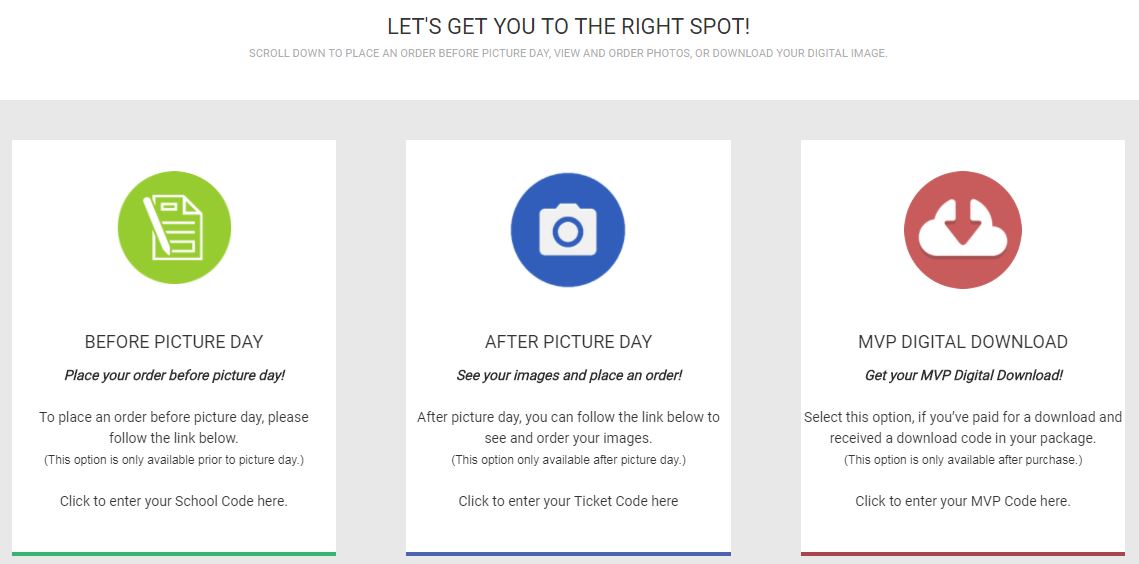Click the green bar under Before Picture Day
This screenshot has height=564, width=1139.
pyautogui.click(x=174, y=553)
